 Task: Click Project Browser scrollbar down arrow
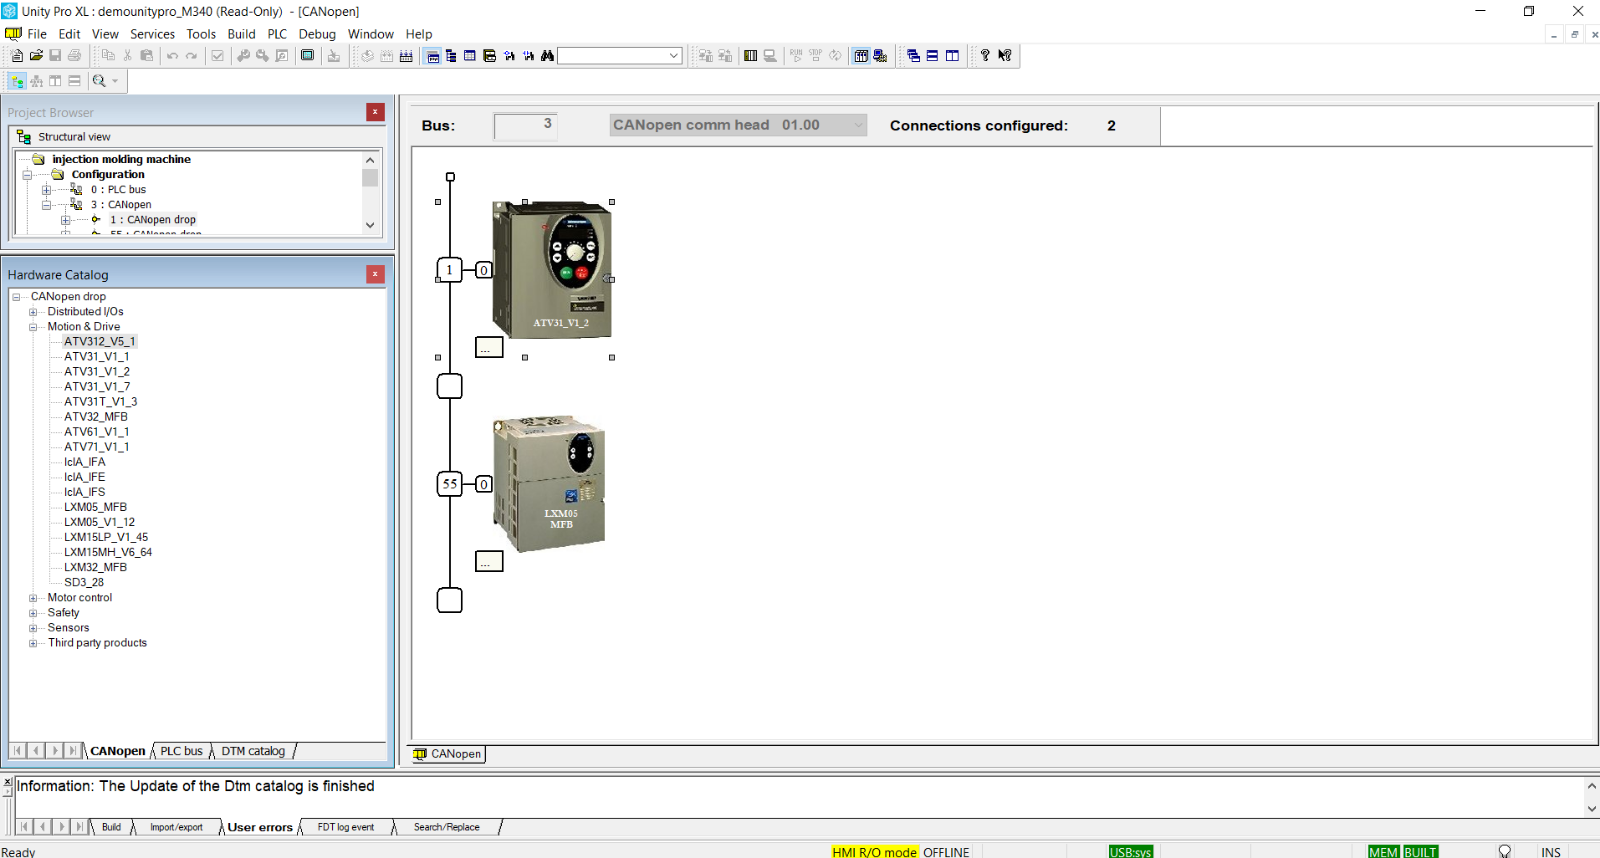pyautogui.click(x=370, y=225)
